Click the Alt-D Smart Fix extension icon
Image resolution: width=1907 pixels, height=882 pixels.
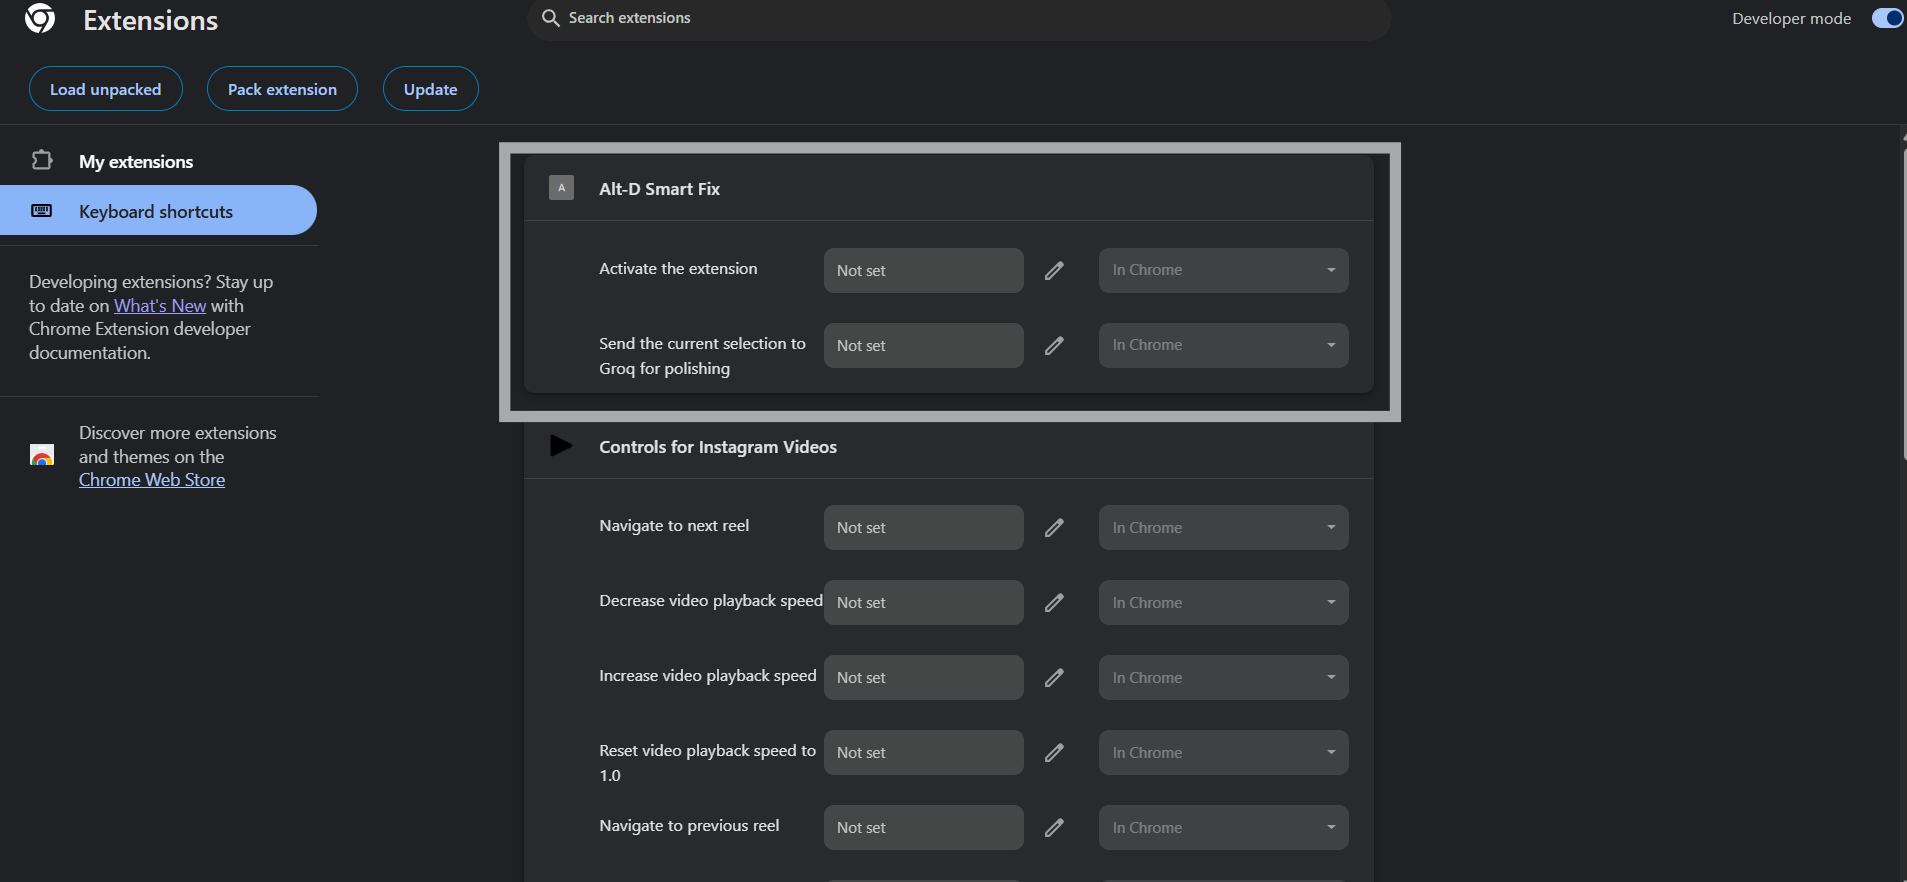[x=561, y=187]
